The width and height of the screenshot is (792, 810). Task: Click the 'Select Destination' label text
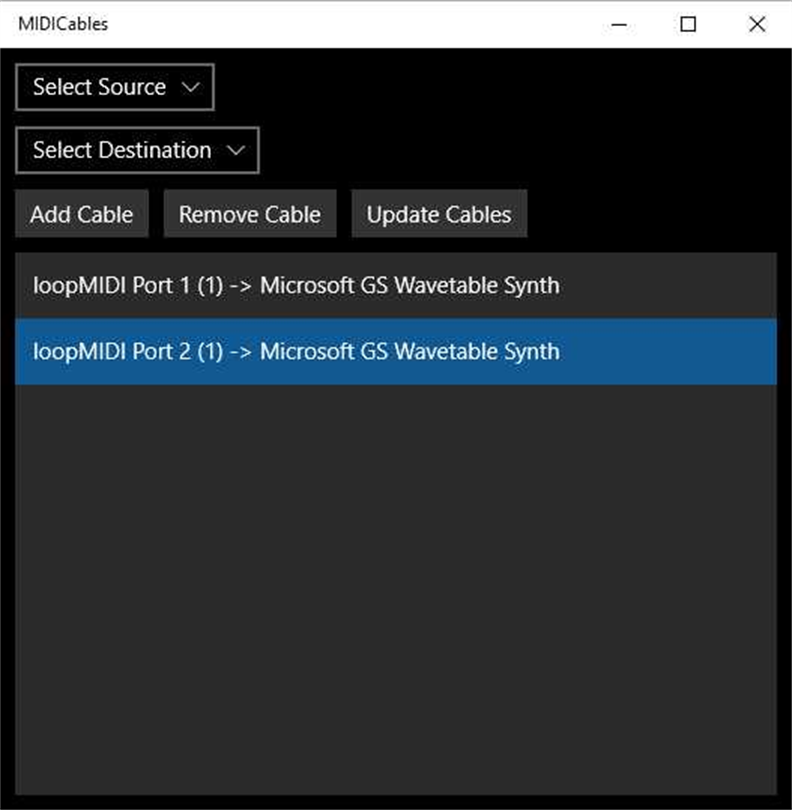[x=122, y=151]
